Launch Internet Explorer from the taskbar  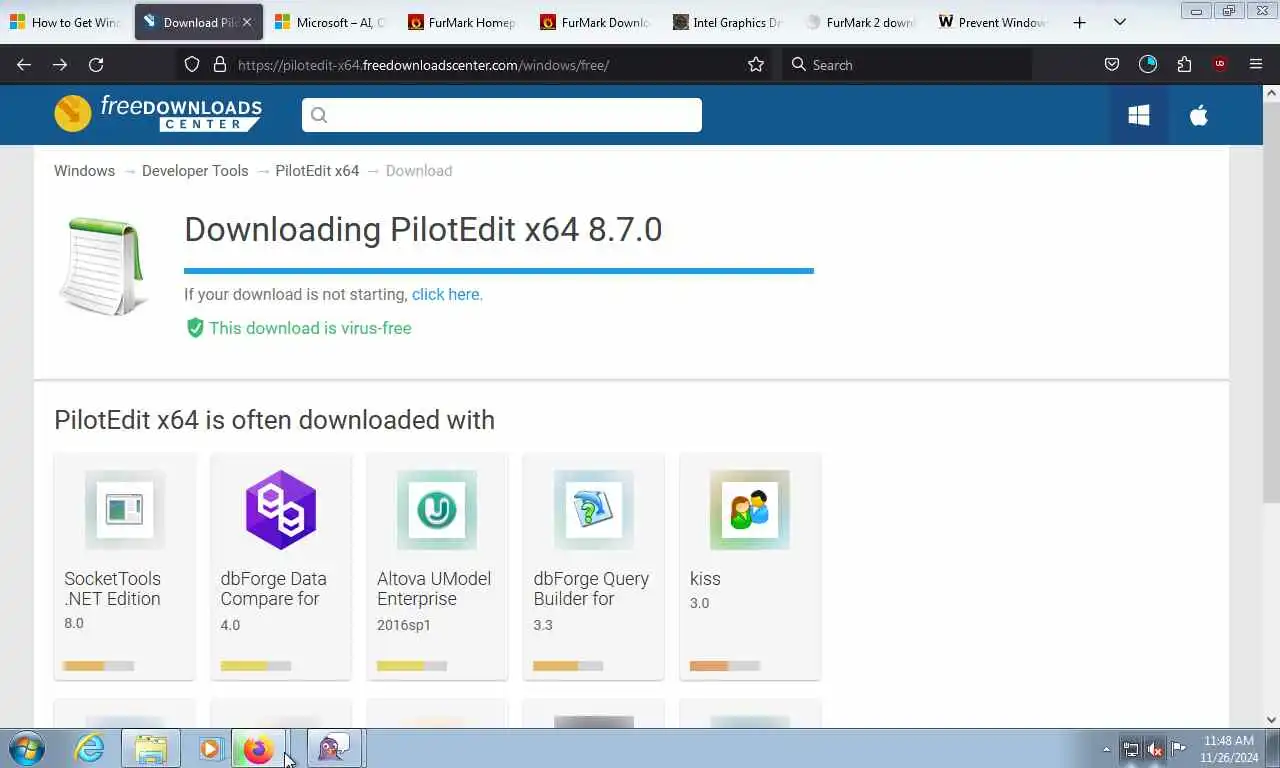[x=89, y=748]
